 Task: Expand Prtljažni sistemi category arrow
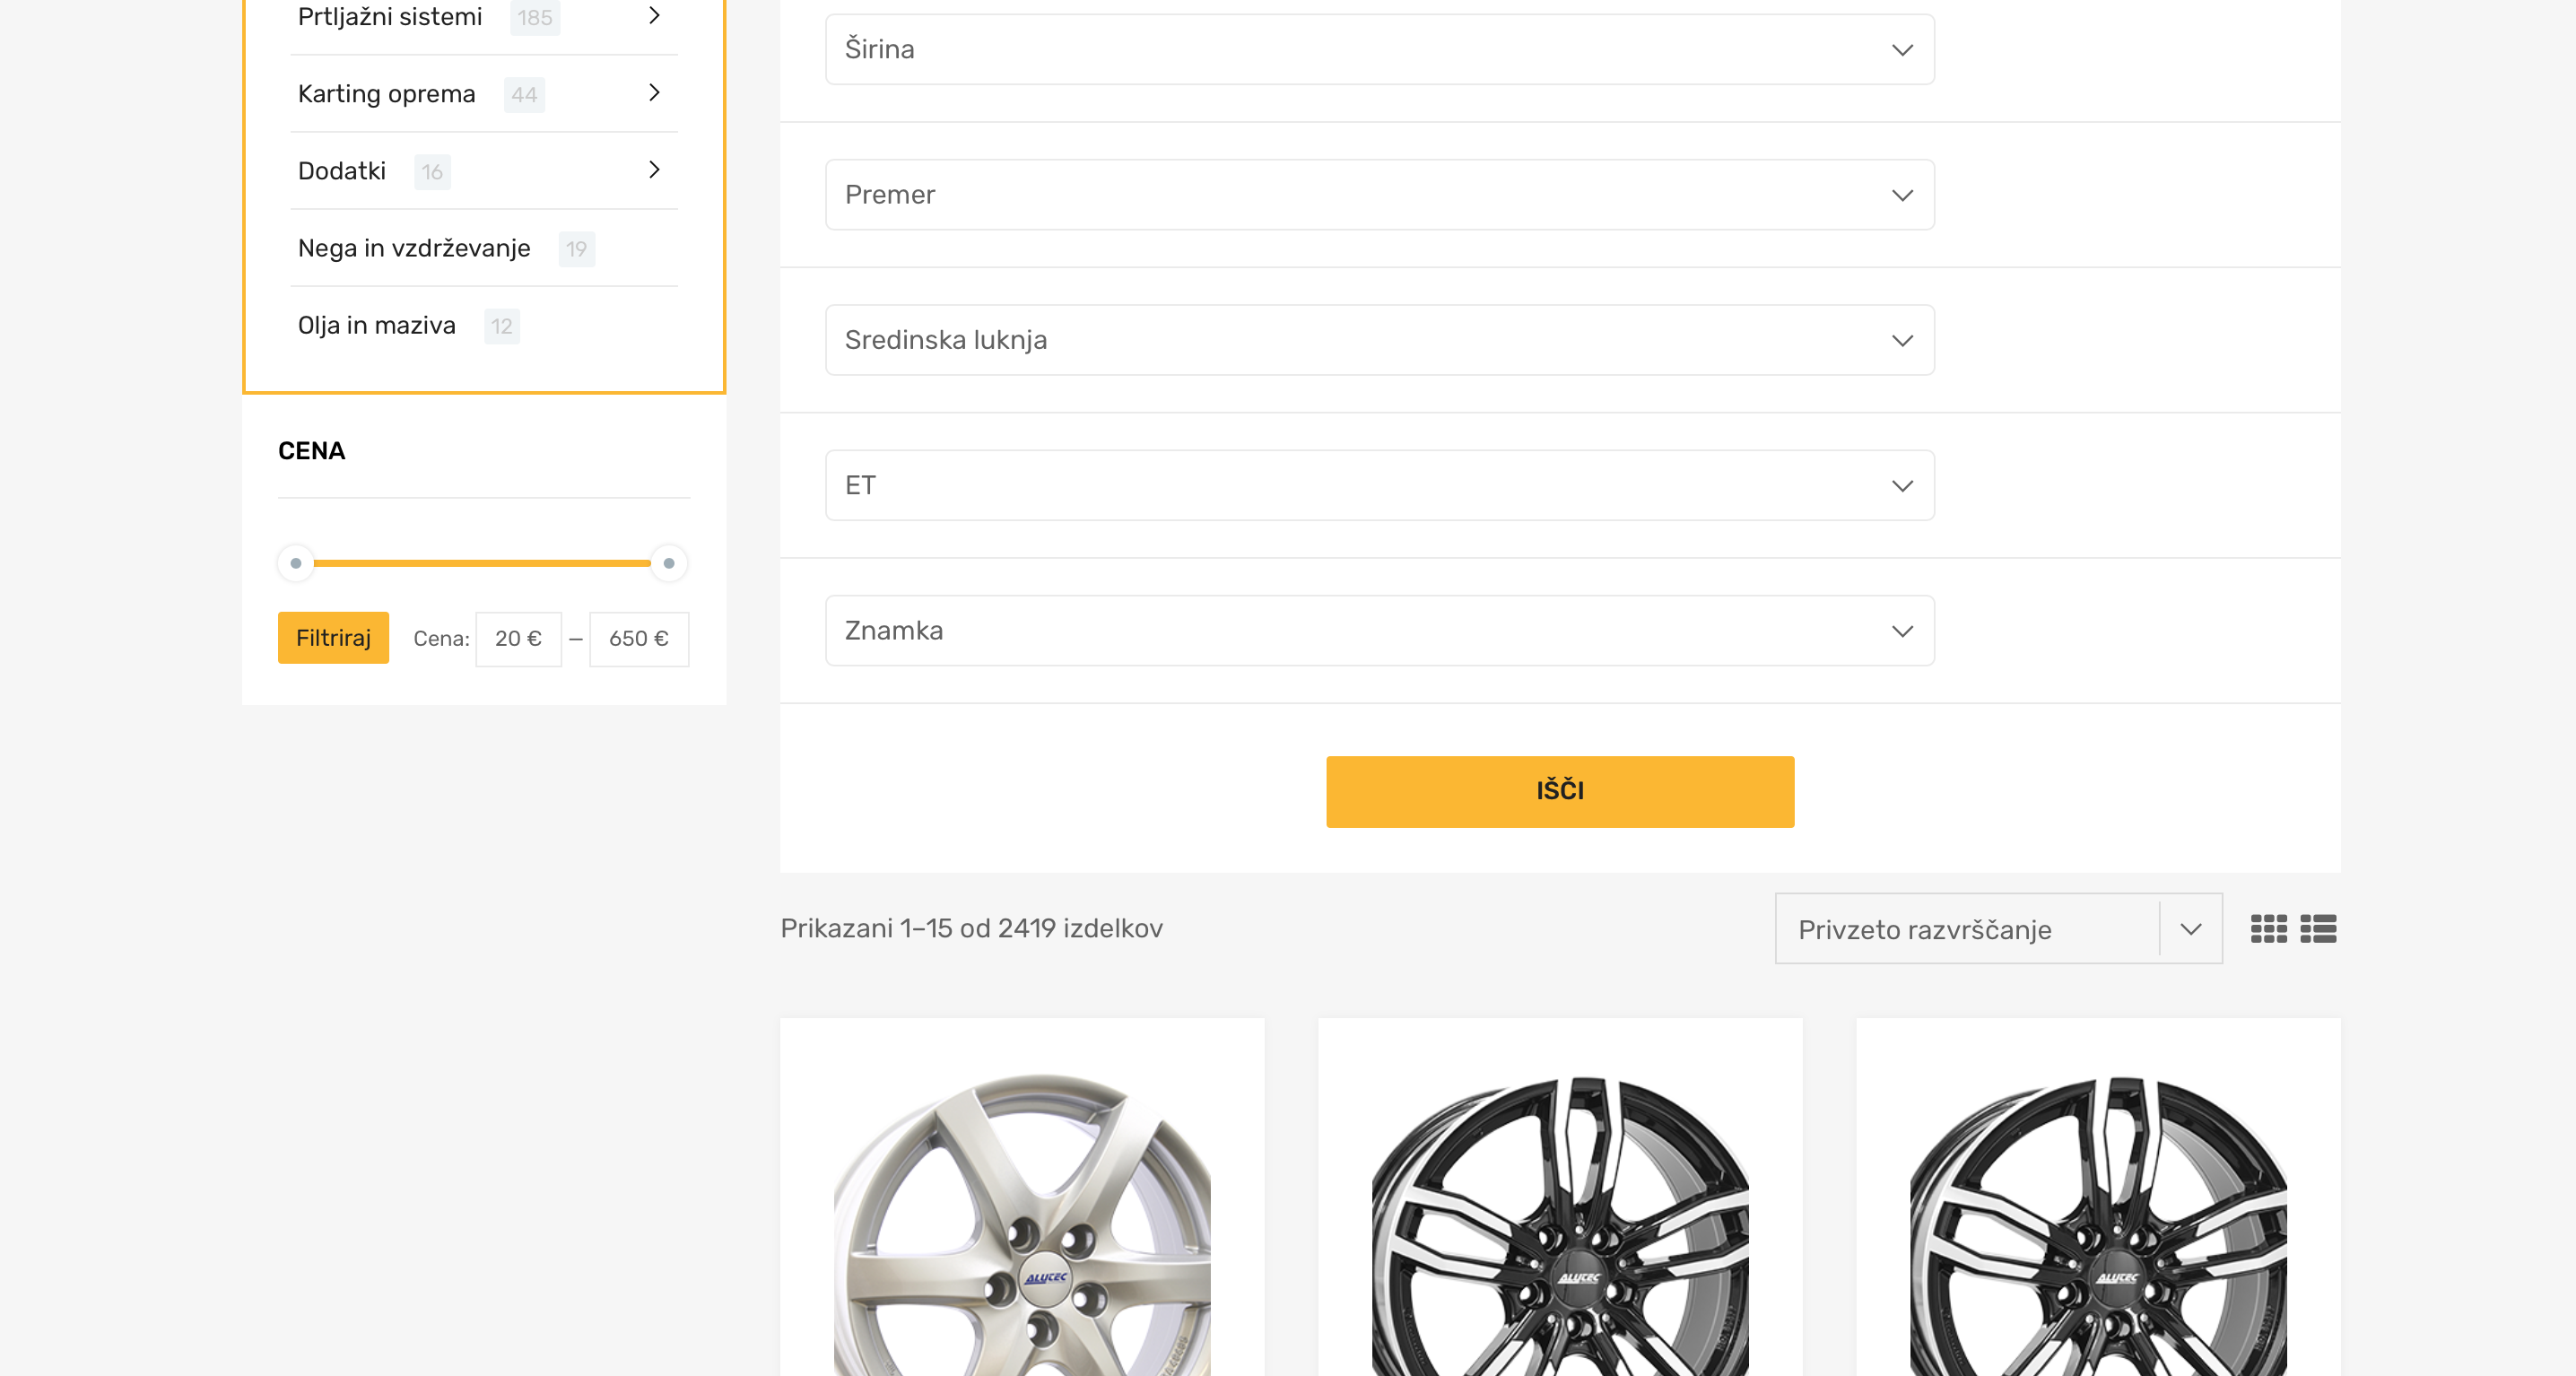pos(654,15)
